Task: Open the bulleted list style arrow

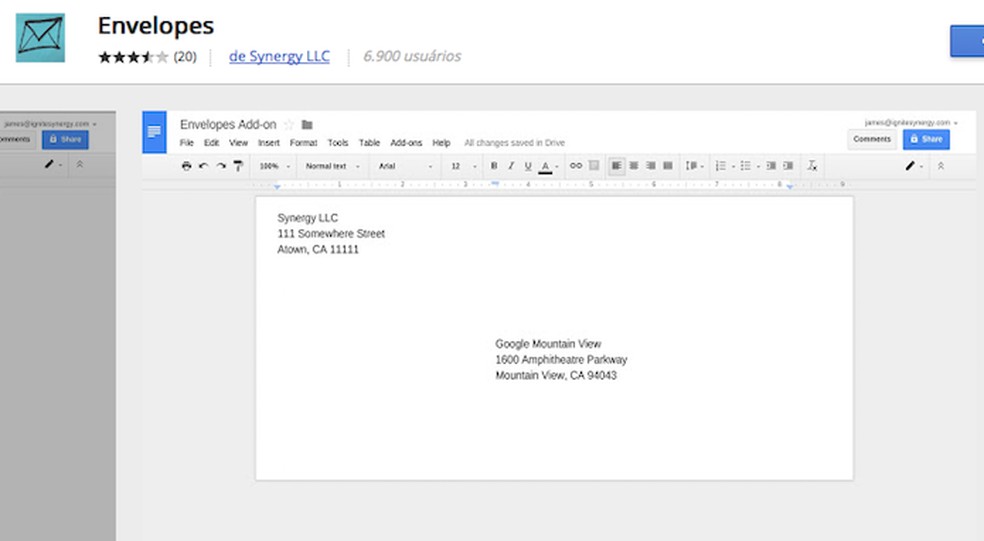Action: click(758, 166)
